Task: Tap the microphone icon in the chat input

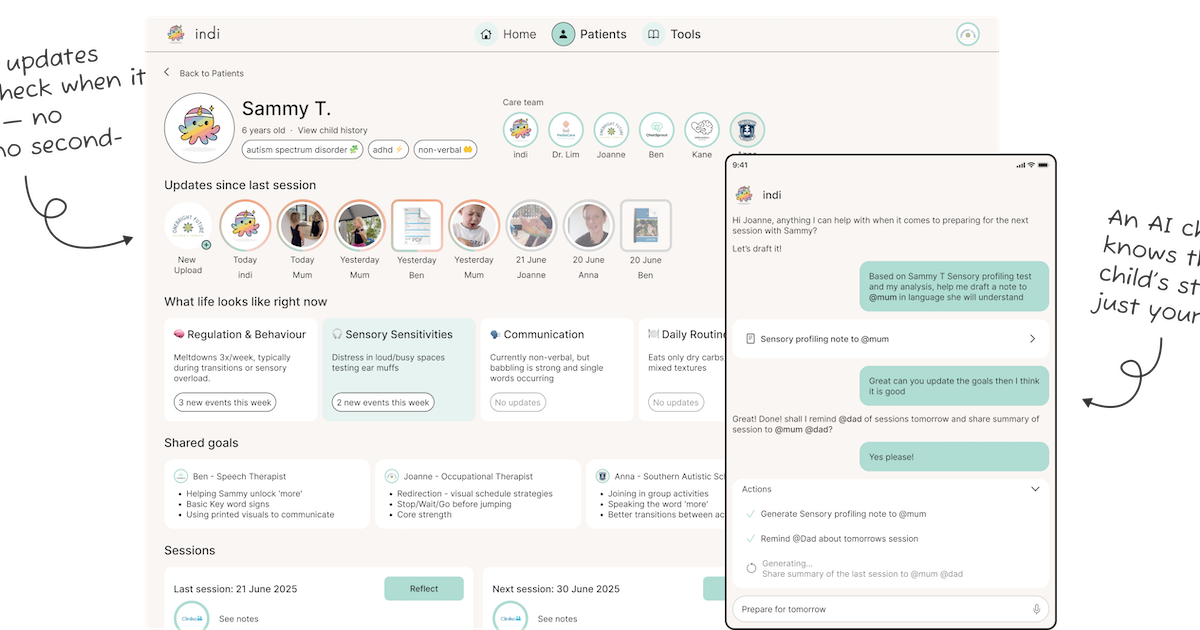Action: (x=1037, y=608)
